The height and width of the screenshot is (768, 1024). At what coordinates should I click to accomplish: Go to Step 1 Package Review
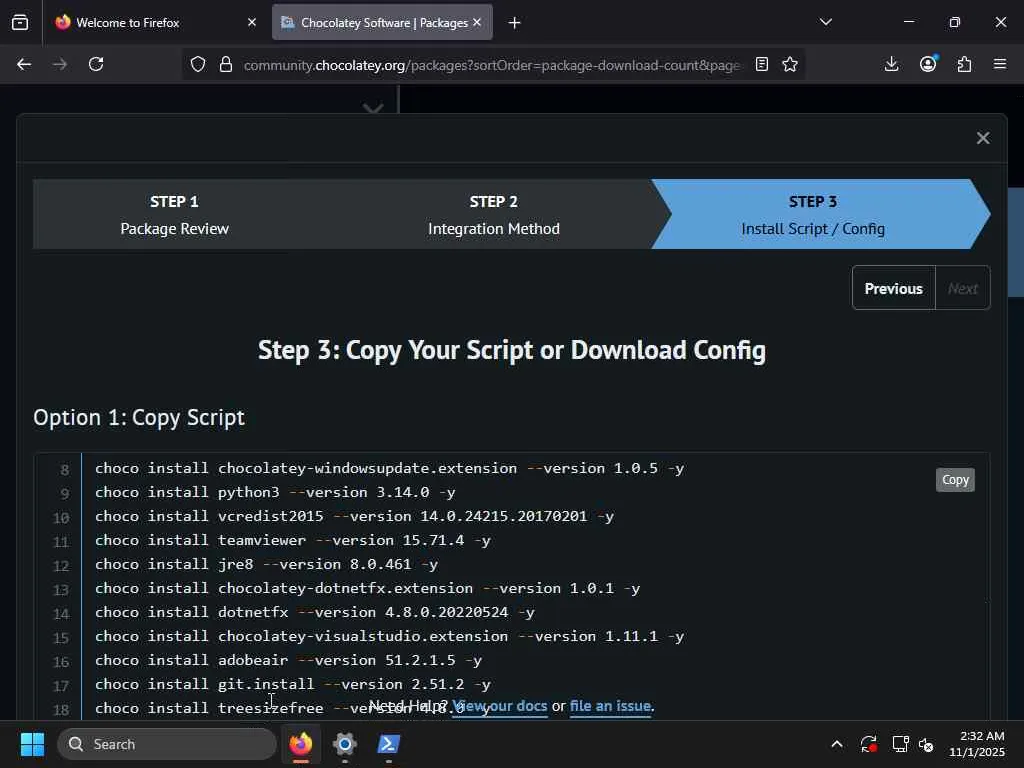pos(174,214)
